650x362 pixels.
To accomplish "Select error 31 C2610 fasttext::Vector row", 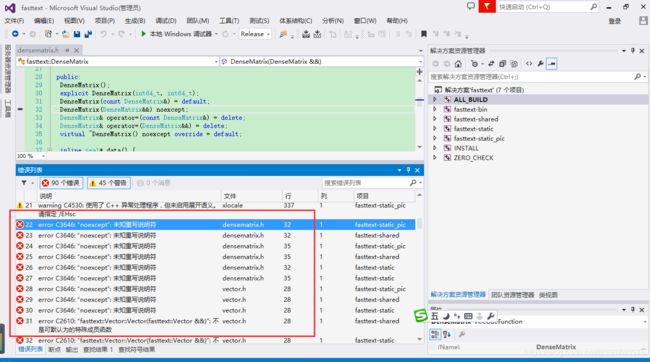I will (216, 325).
